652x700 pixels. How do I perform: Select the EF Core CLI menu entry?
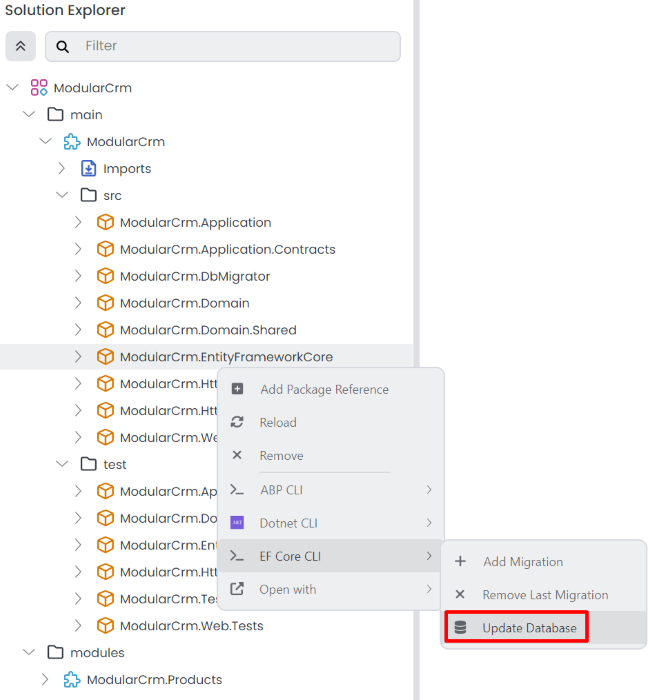click(330, 556)
